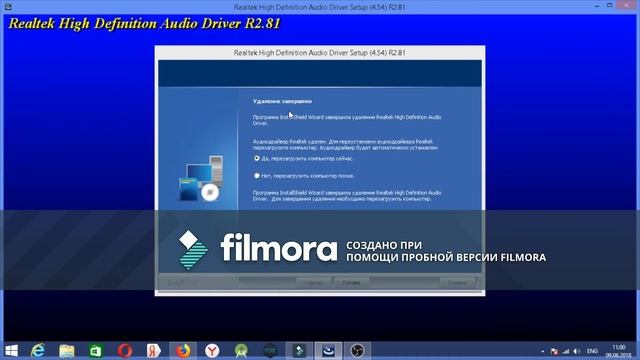640x360 pixels.
Task: Close the Realtek setup outer window
Action: pyautogui.click(x=627, y=6)
